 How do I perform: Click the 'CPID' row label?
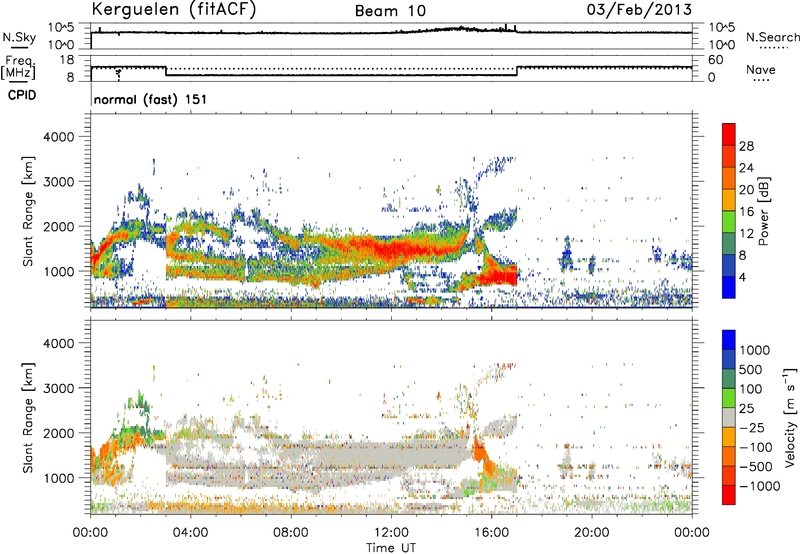point(22,95)
